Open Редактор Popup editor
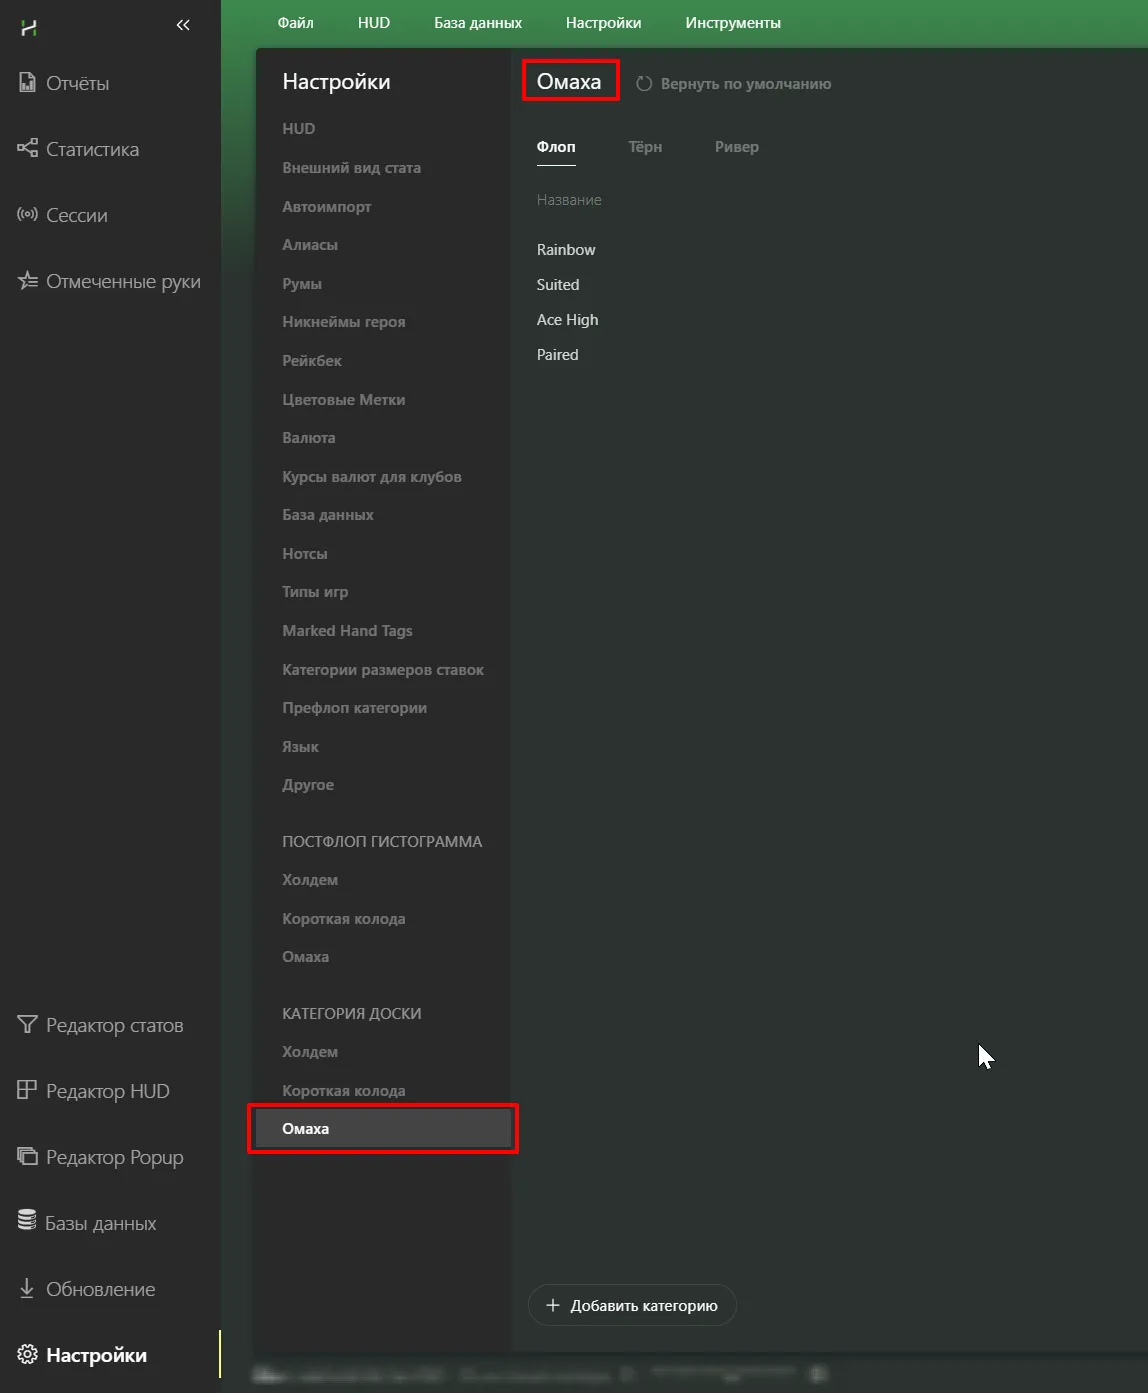Viewport: 1148px width, 1393px height. click(x=113, y=1157)
